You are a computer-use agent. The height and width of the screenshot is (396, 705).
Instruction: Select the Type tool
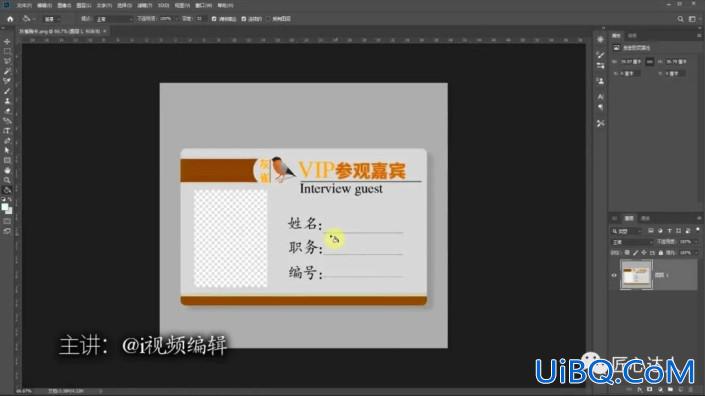(7, 130)
